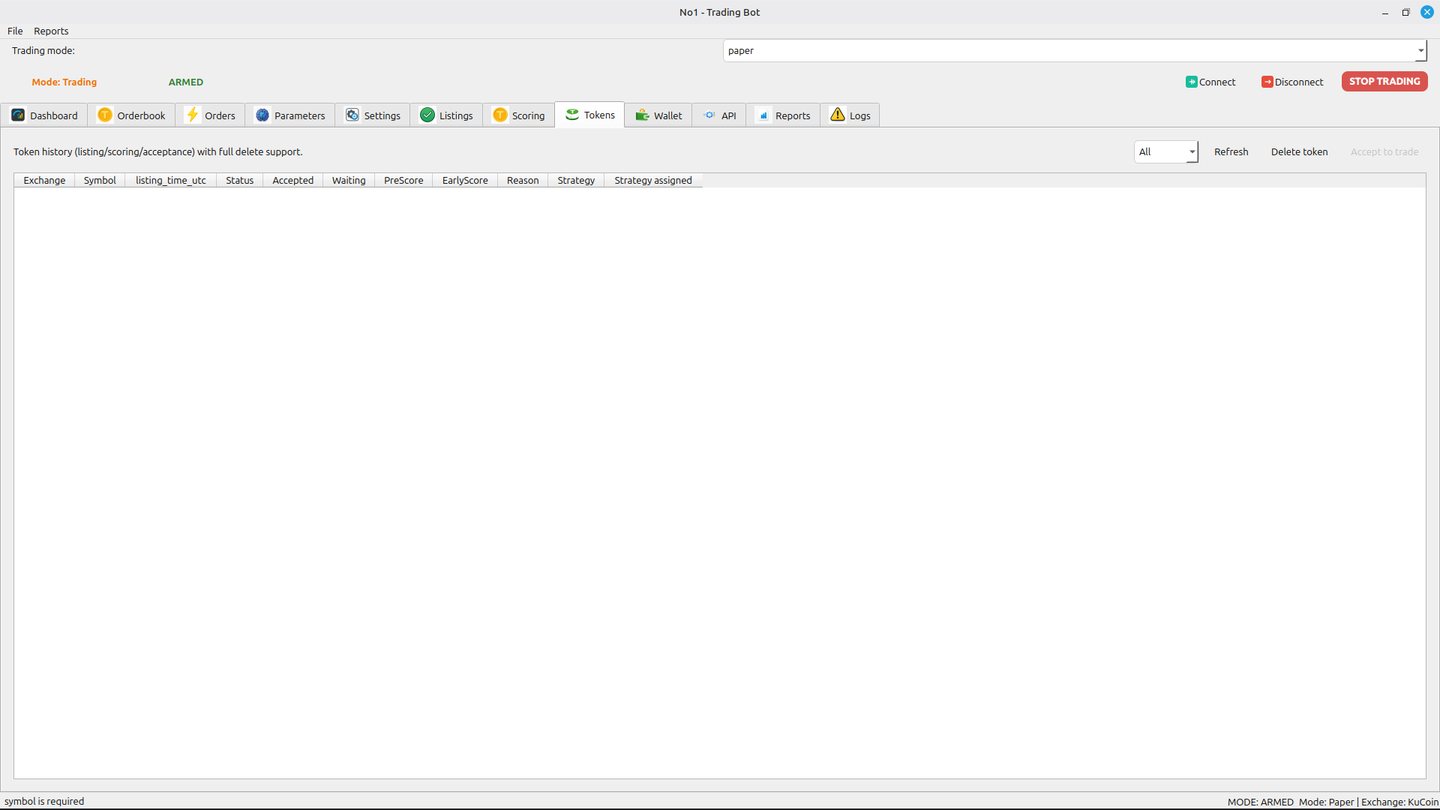Click the Strategy column header
This screenshot has height=810, width=1440.
pos(576,180)
